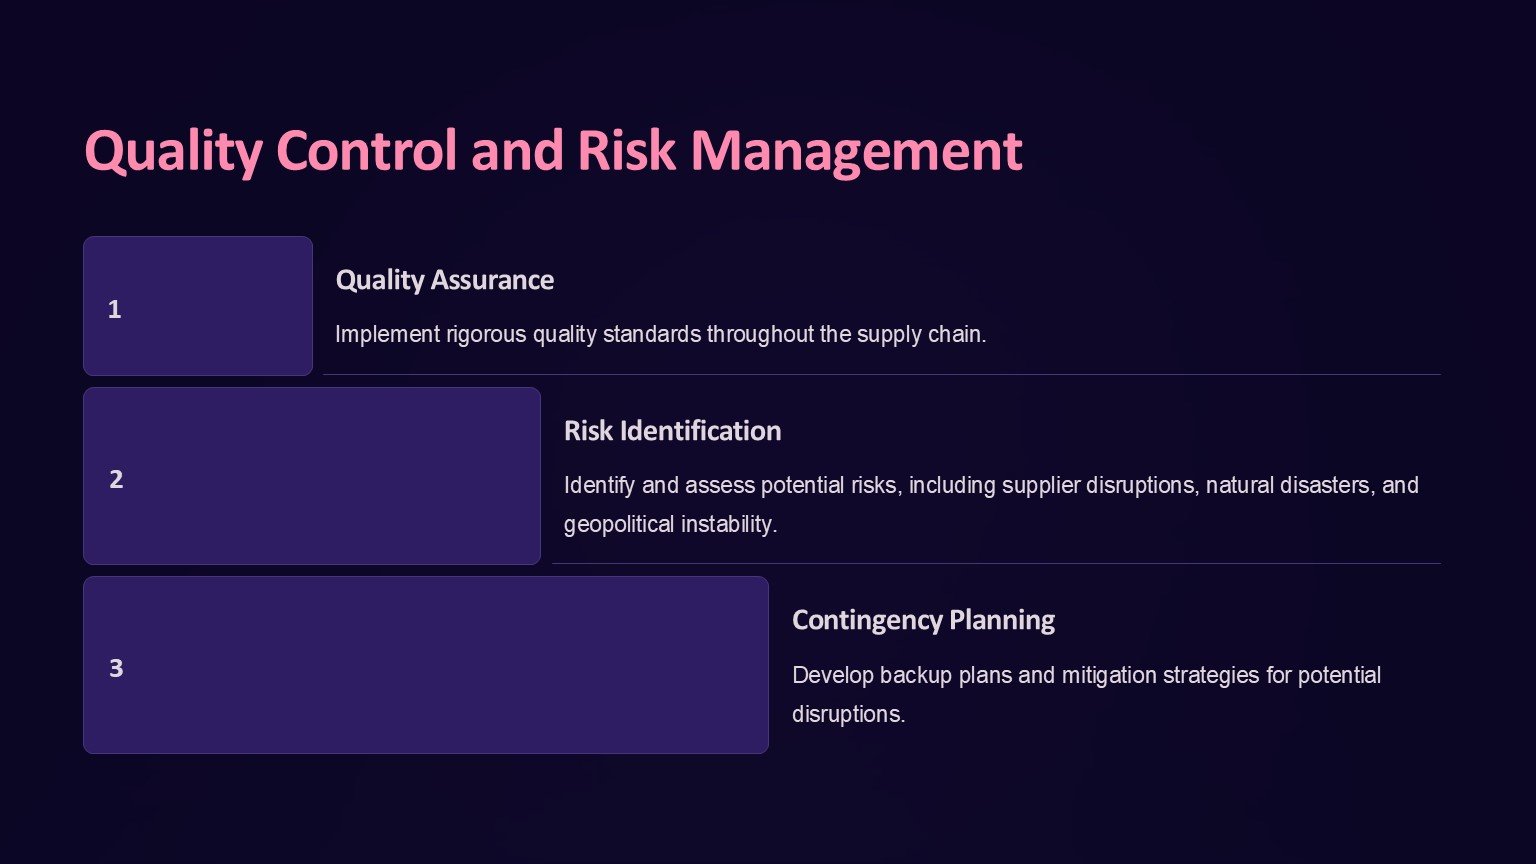Image resolution: width=1536 pixels, height=864 pixels.
Task: Select the rigorous quality standards description text
Action: [x=660, y=334]
